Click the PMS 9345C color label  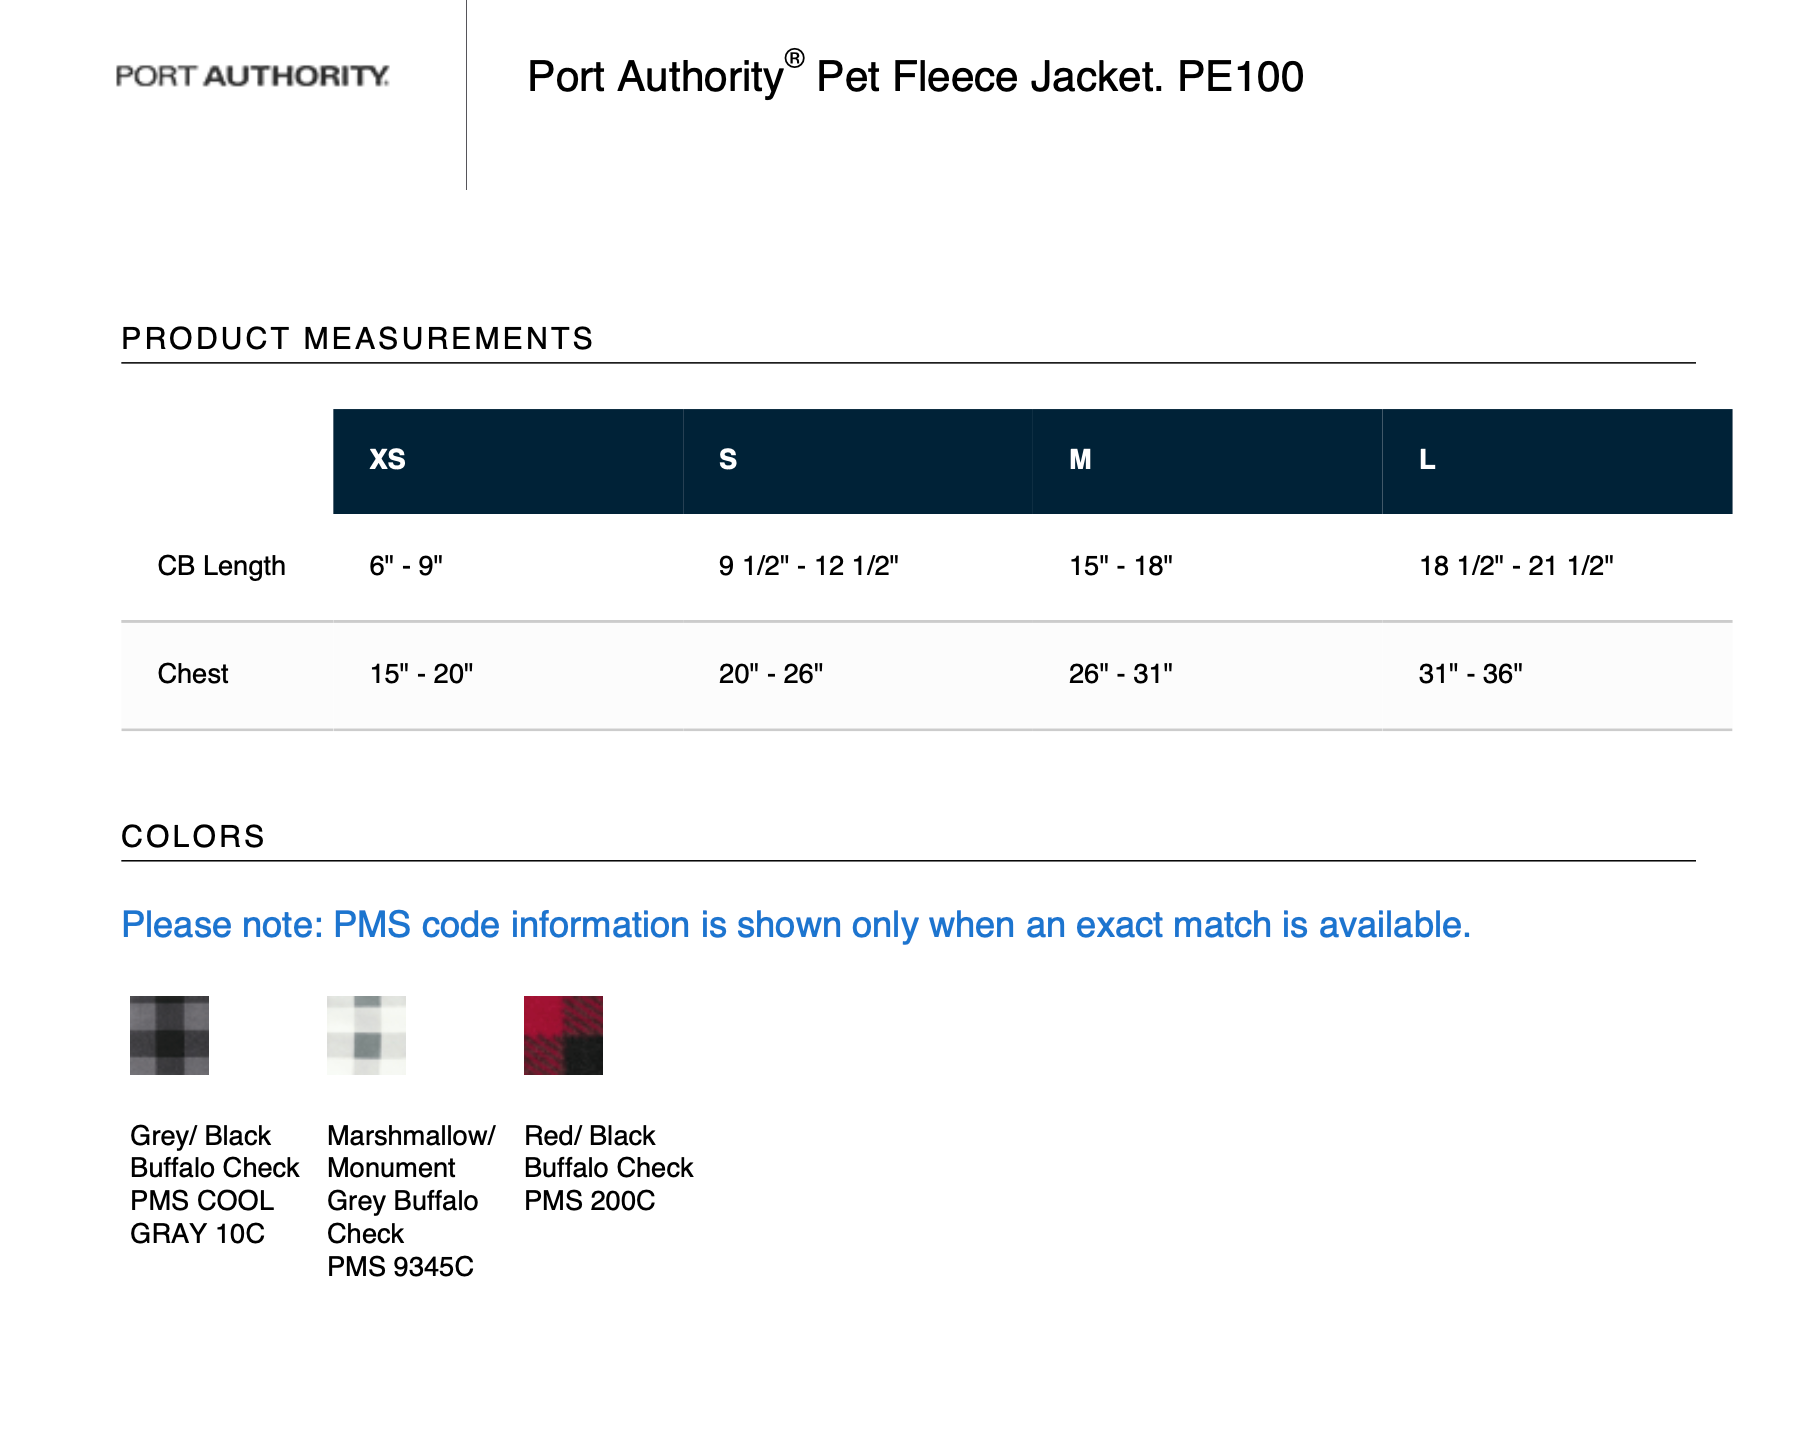[400, 1267]
